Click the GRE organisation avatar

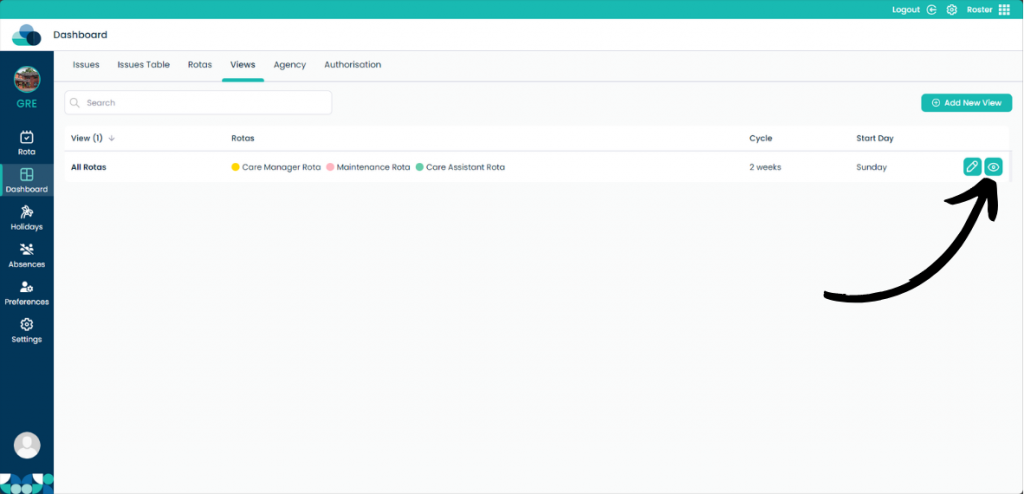click(27, 80)
